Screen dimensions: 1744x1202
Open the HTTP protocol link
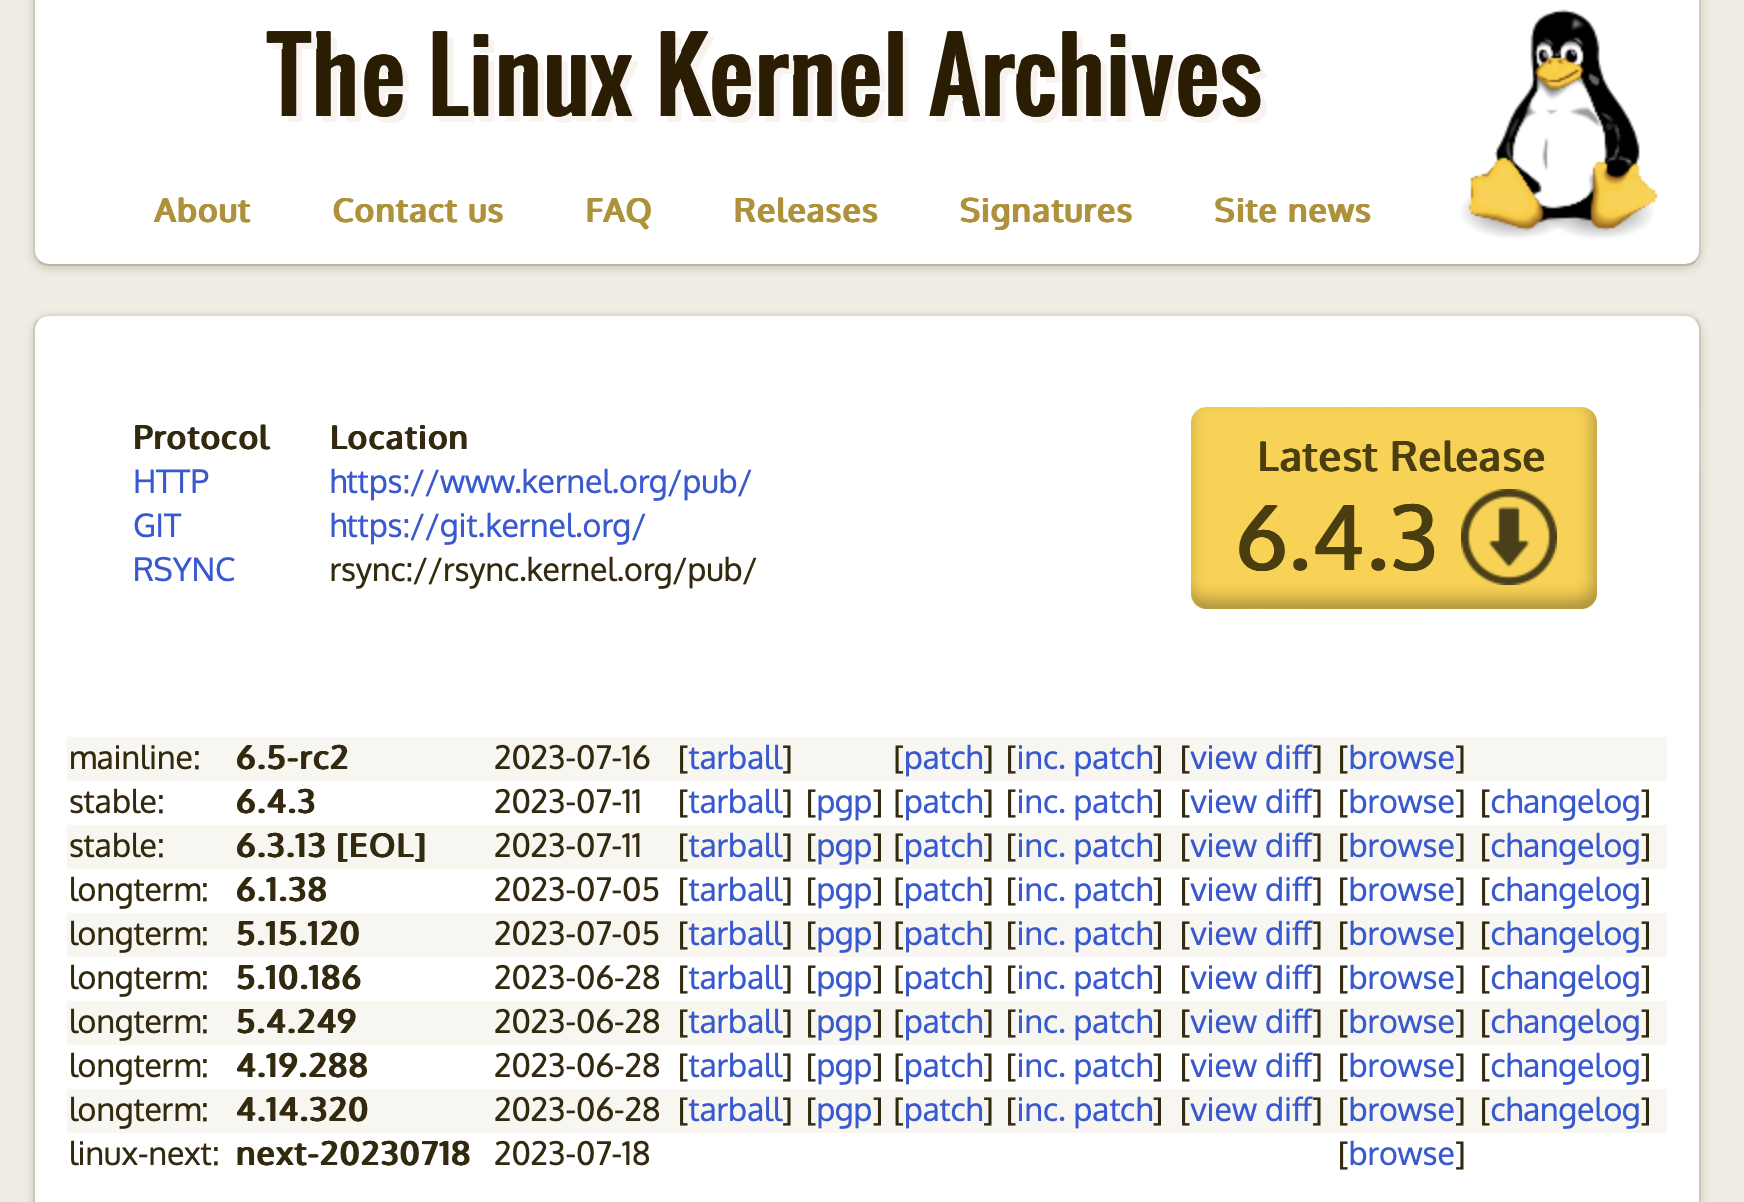click(171, 482)
